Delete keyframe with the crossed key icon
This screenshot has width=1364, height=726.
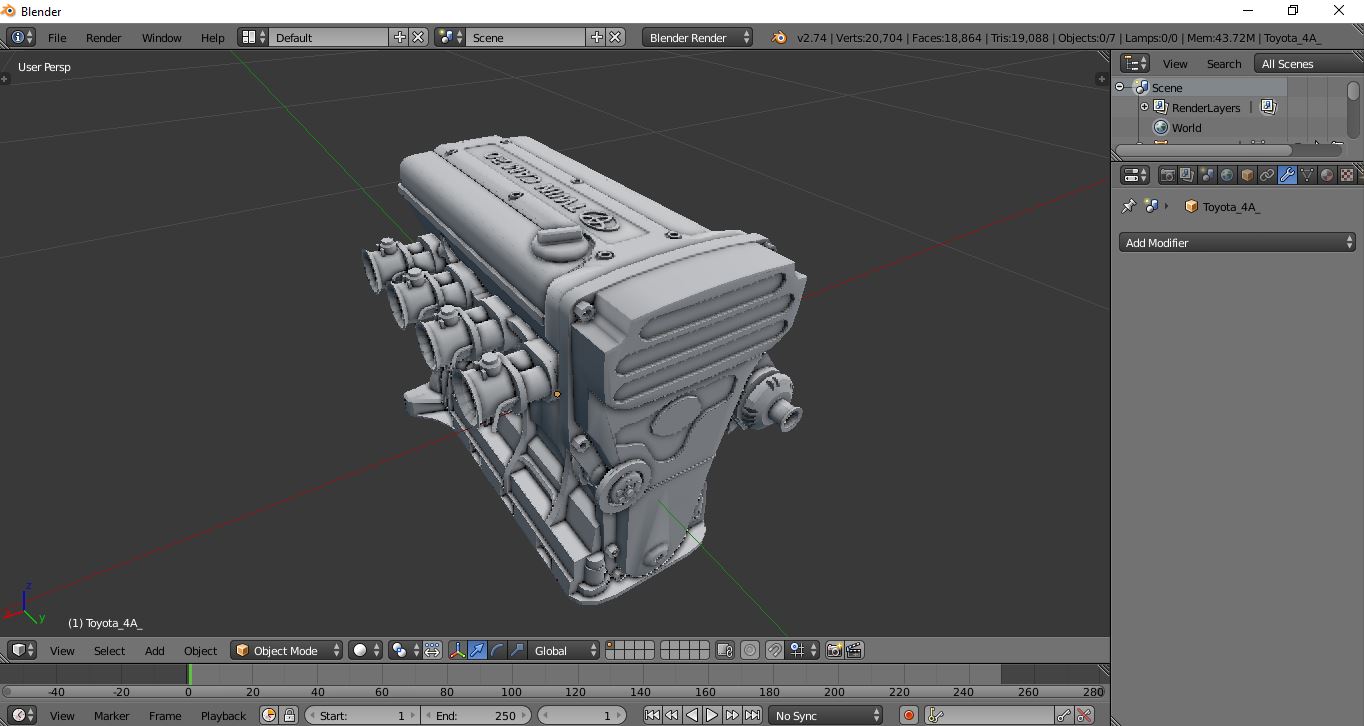click(x=1084, y=715)
